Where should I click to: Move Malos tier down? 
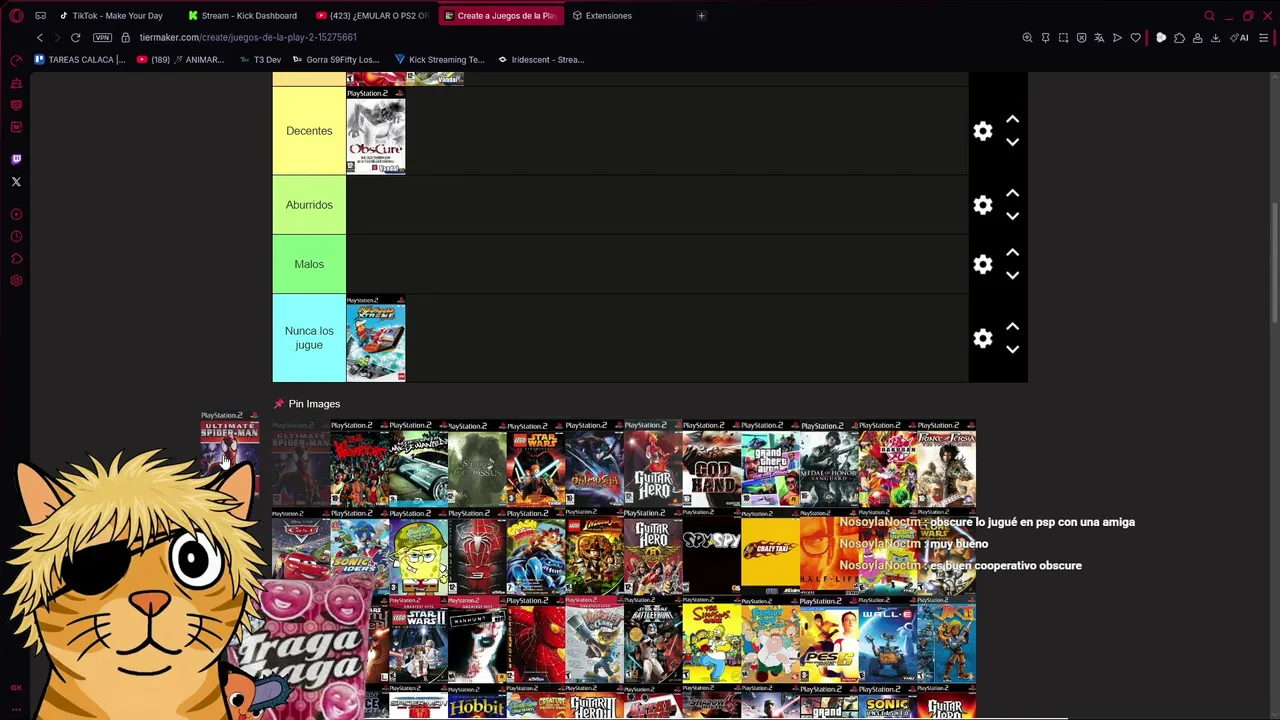1012,275
